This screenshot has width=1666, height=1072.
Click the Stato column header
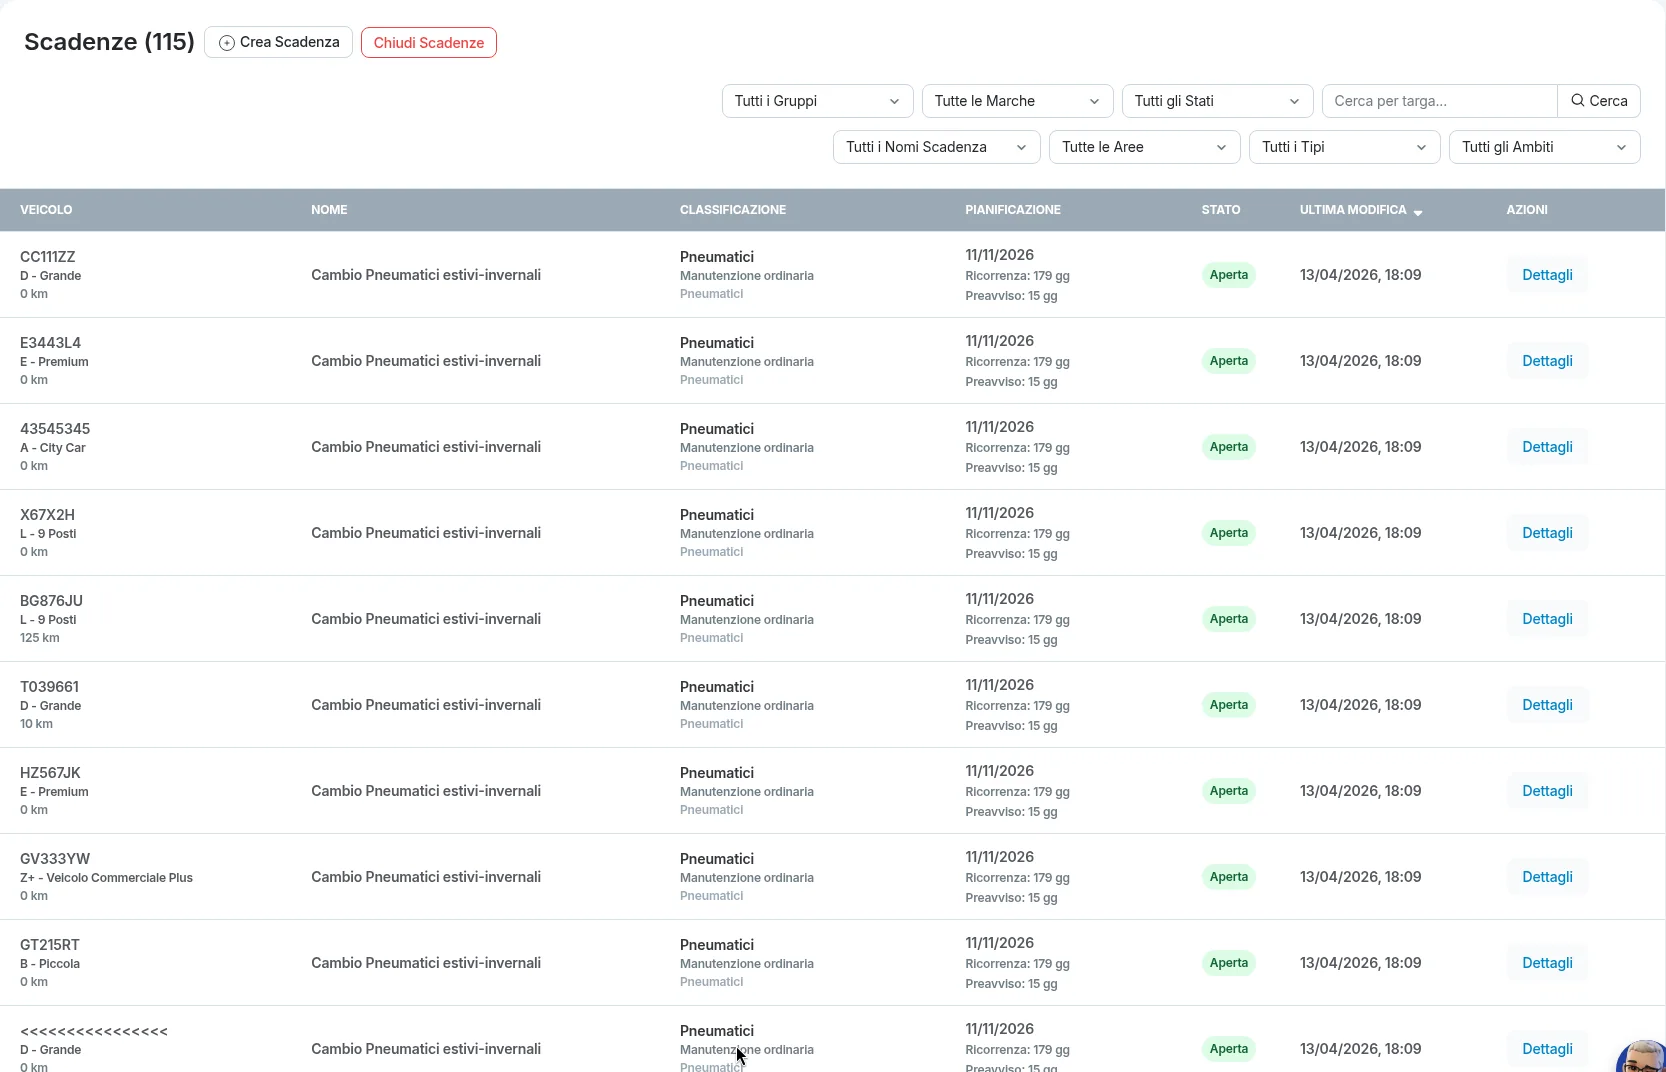1220,210
